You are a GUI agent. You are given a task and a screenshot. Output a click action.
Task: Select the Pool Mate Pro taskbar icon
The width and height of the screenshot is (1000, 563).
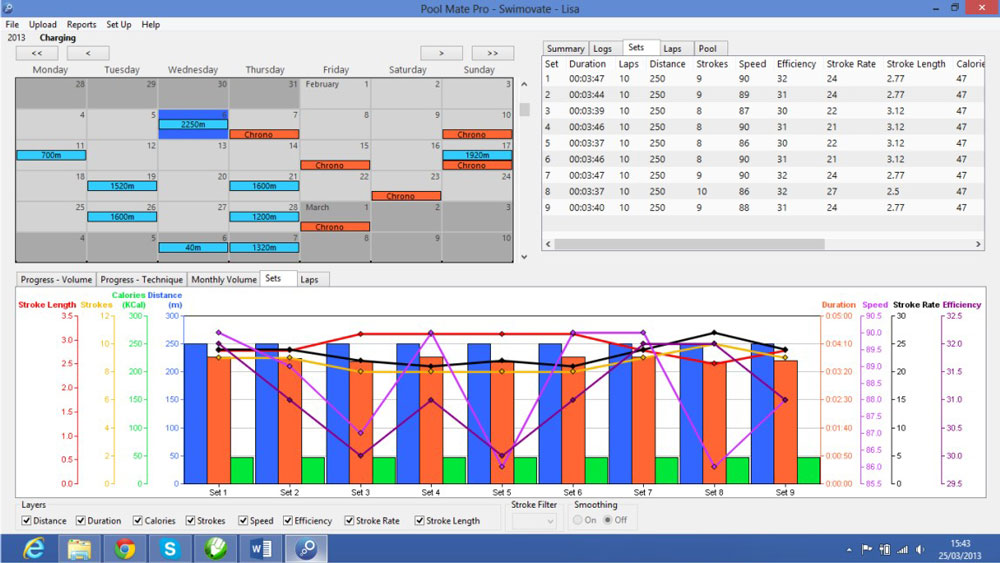306,548
